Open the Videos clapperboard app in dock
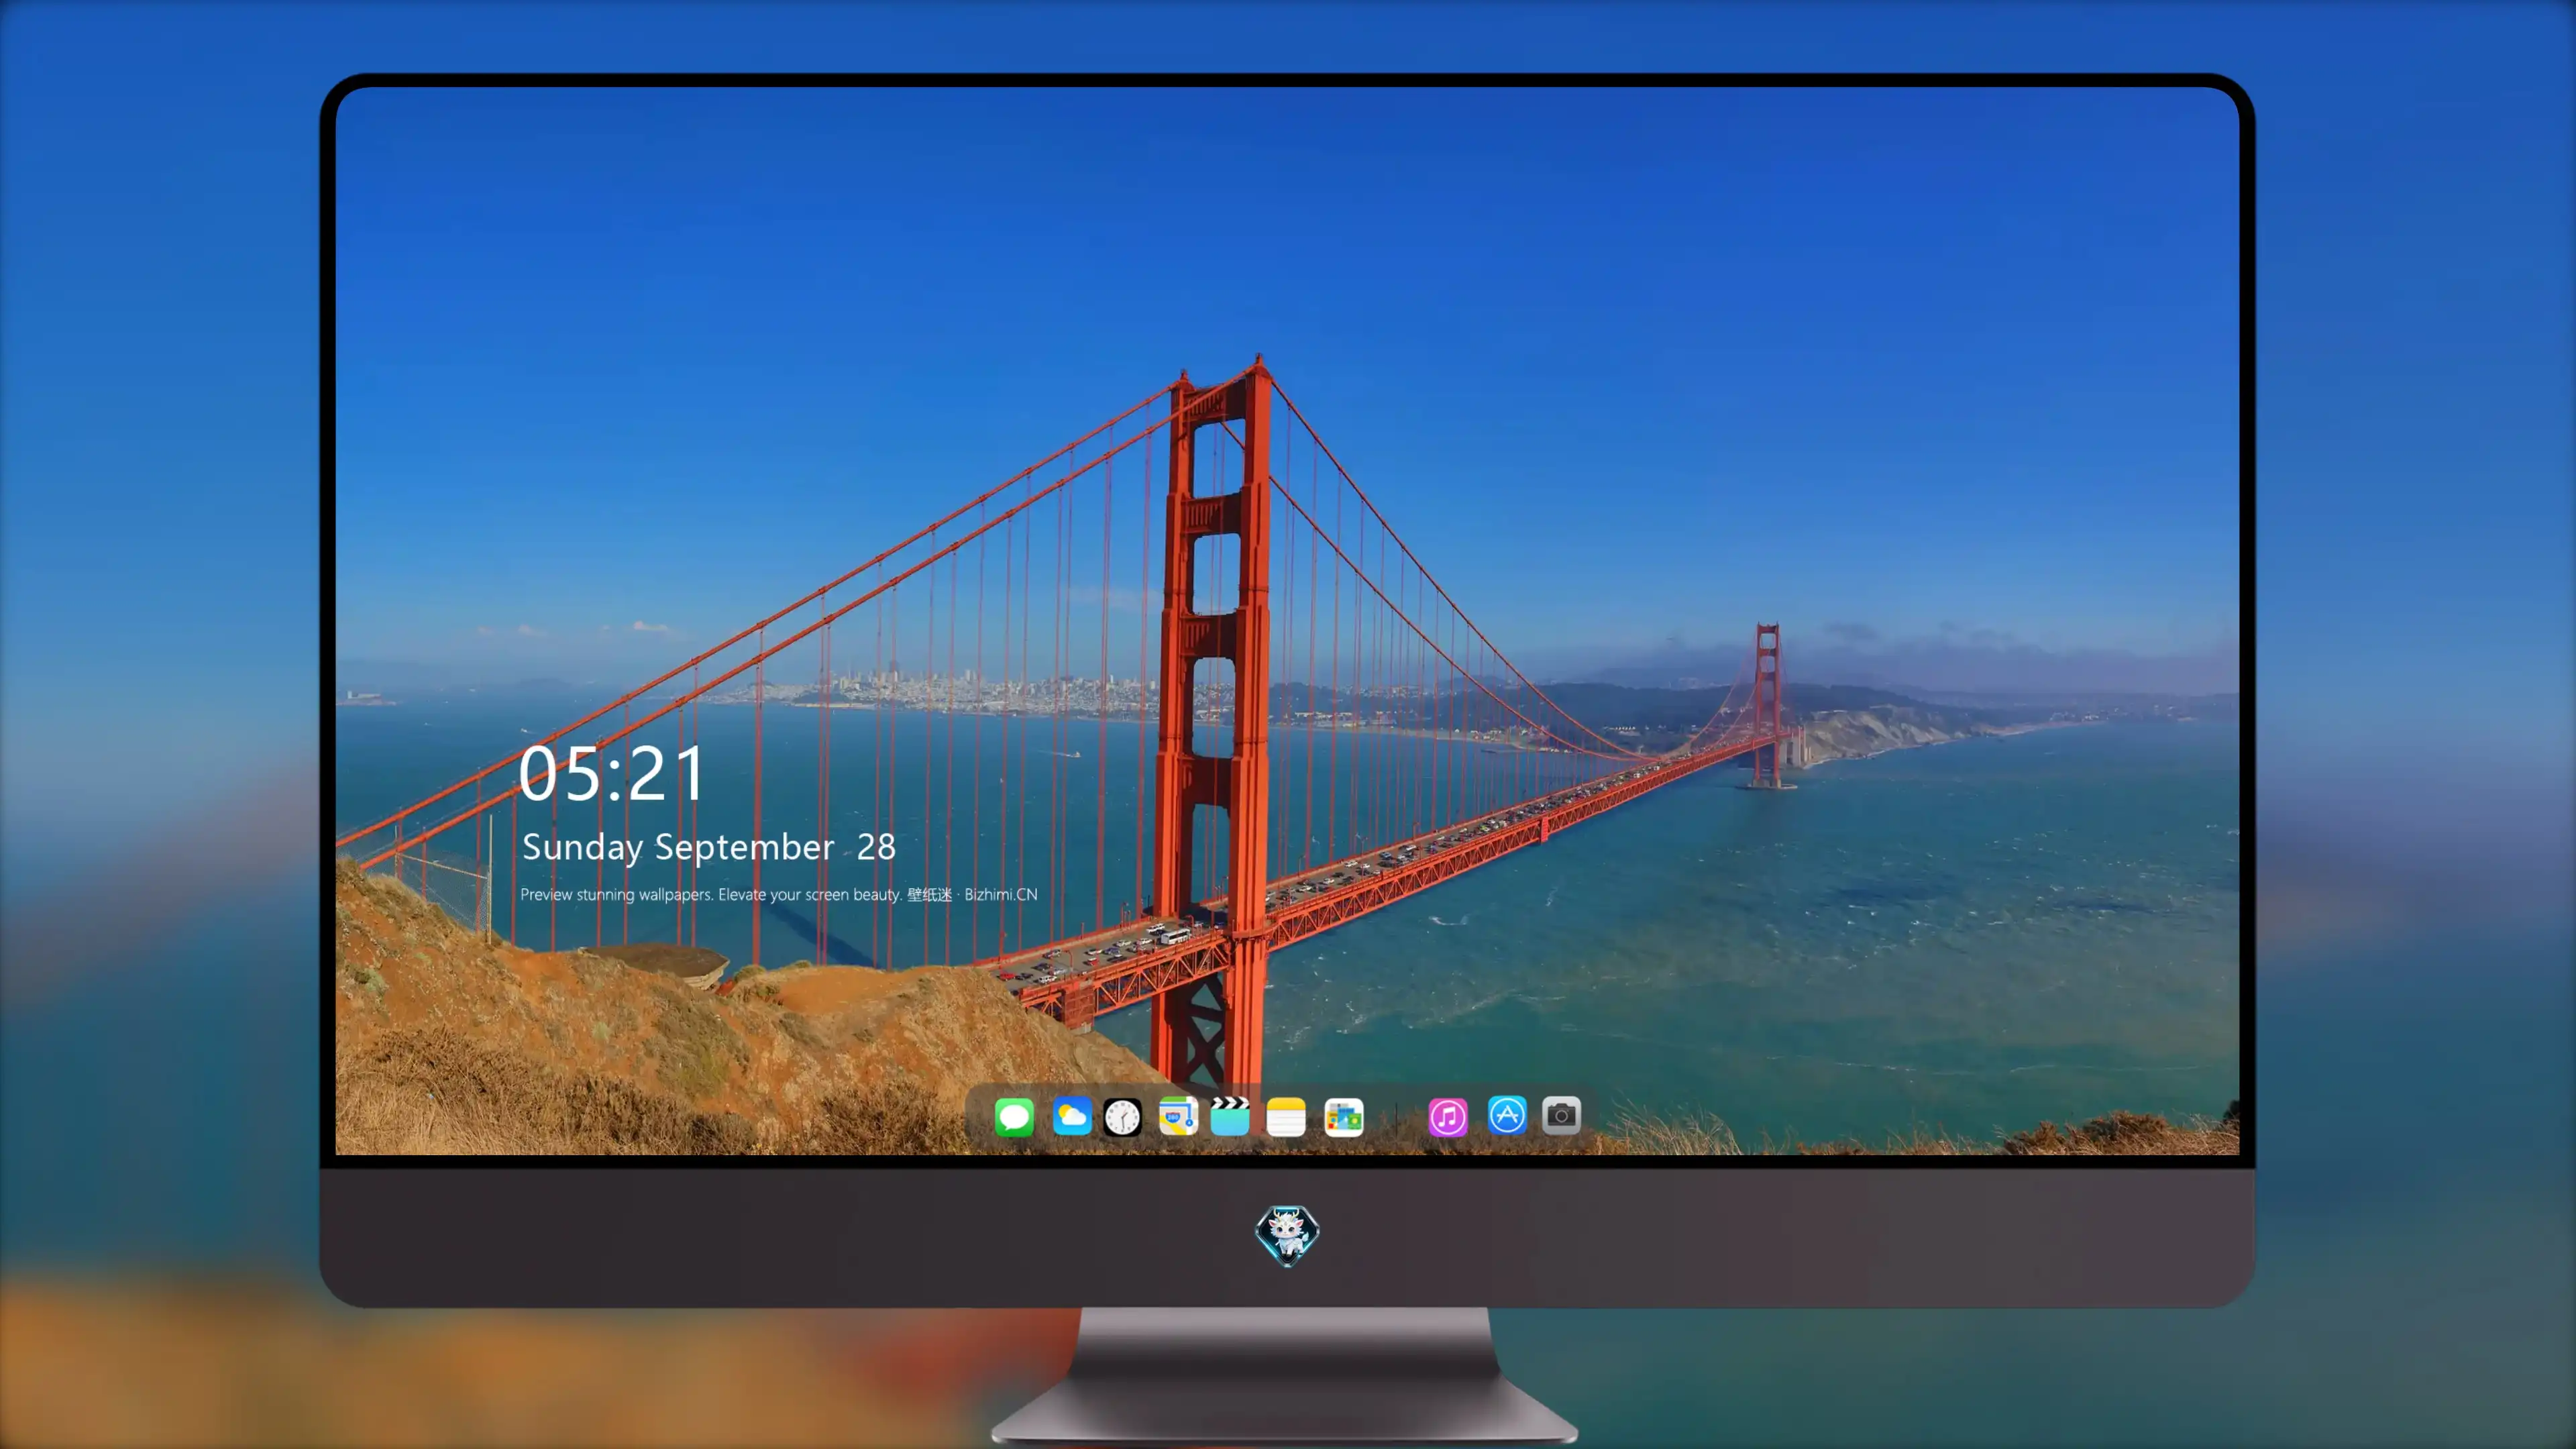The image size is (2576, 1449). (x=1230, y=1116)
